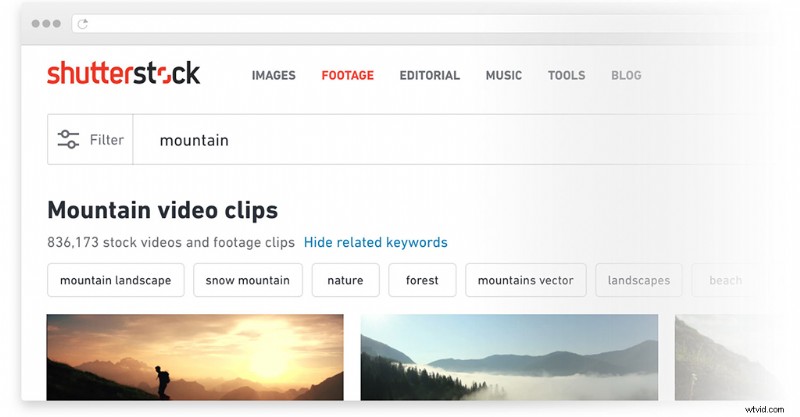Open the Images menu
The height and width of the screenshot is (417, 800).
pyautogui.click(x=273, y=76)
